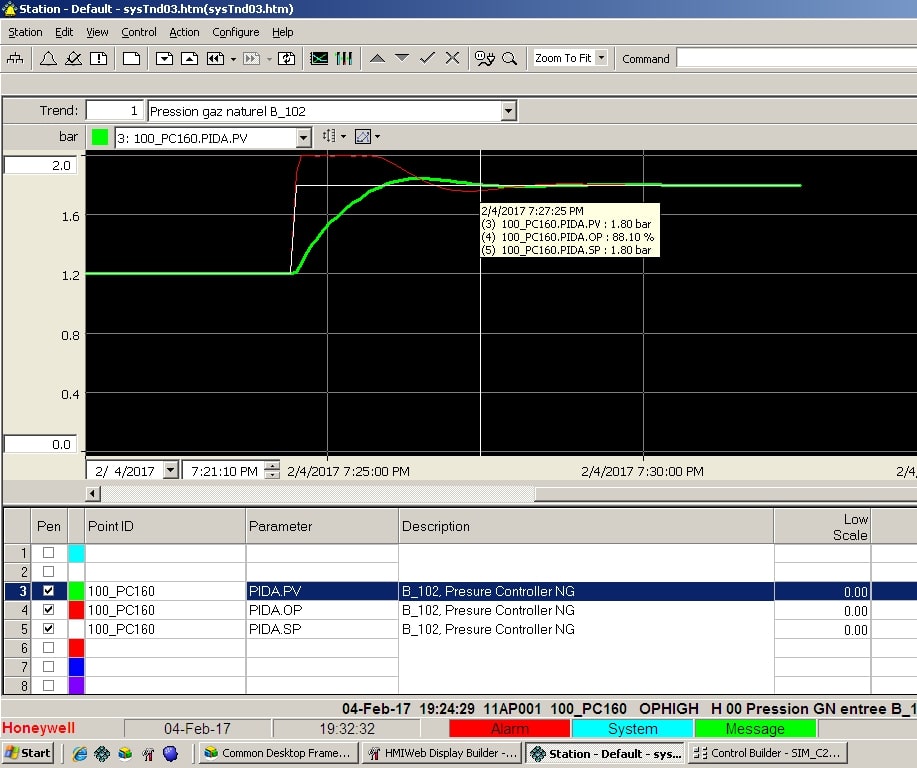
Task: Enable the pen 6 checkbox
Action: tap(48, 648)
